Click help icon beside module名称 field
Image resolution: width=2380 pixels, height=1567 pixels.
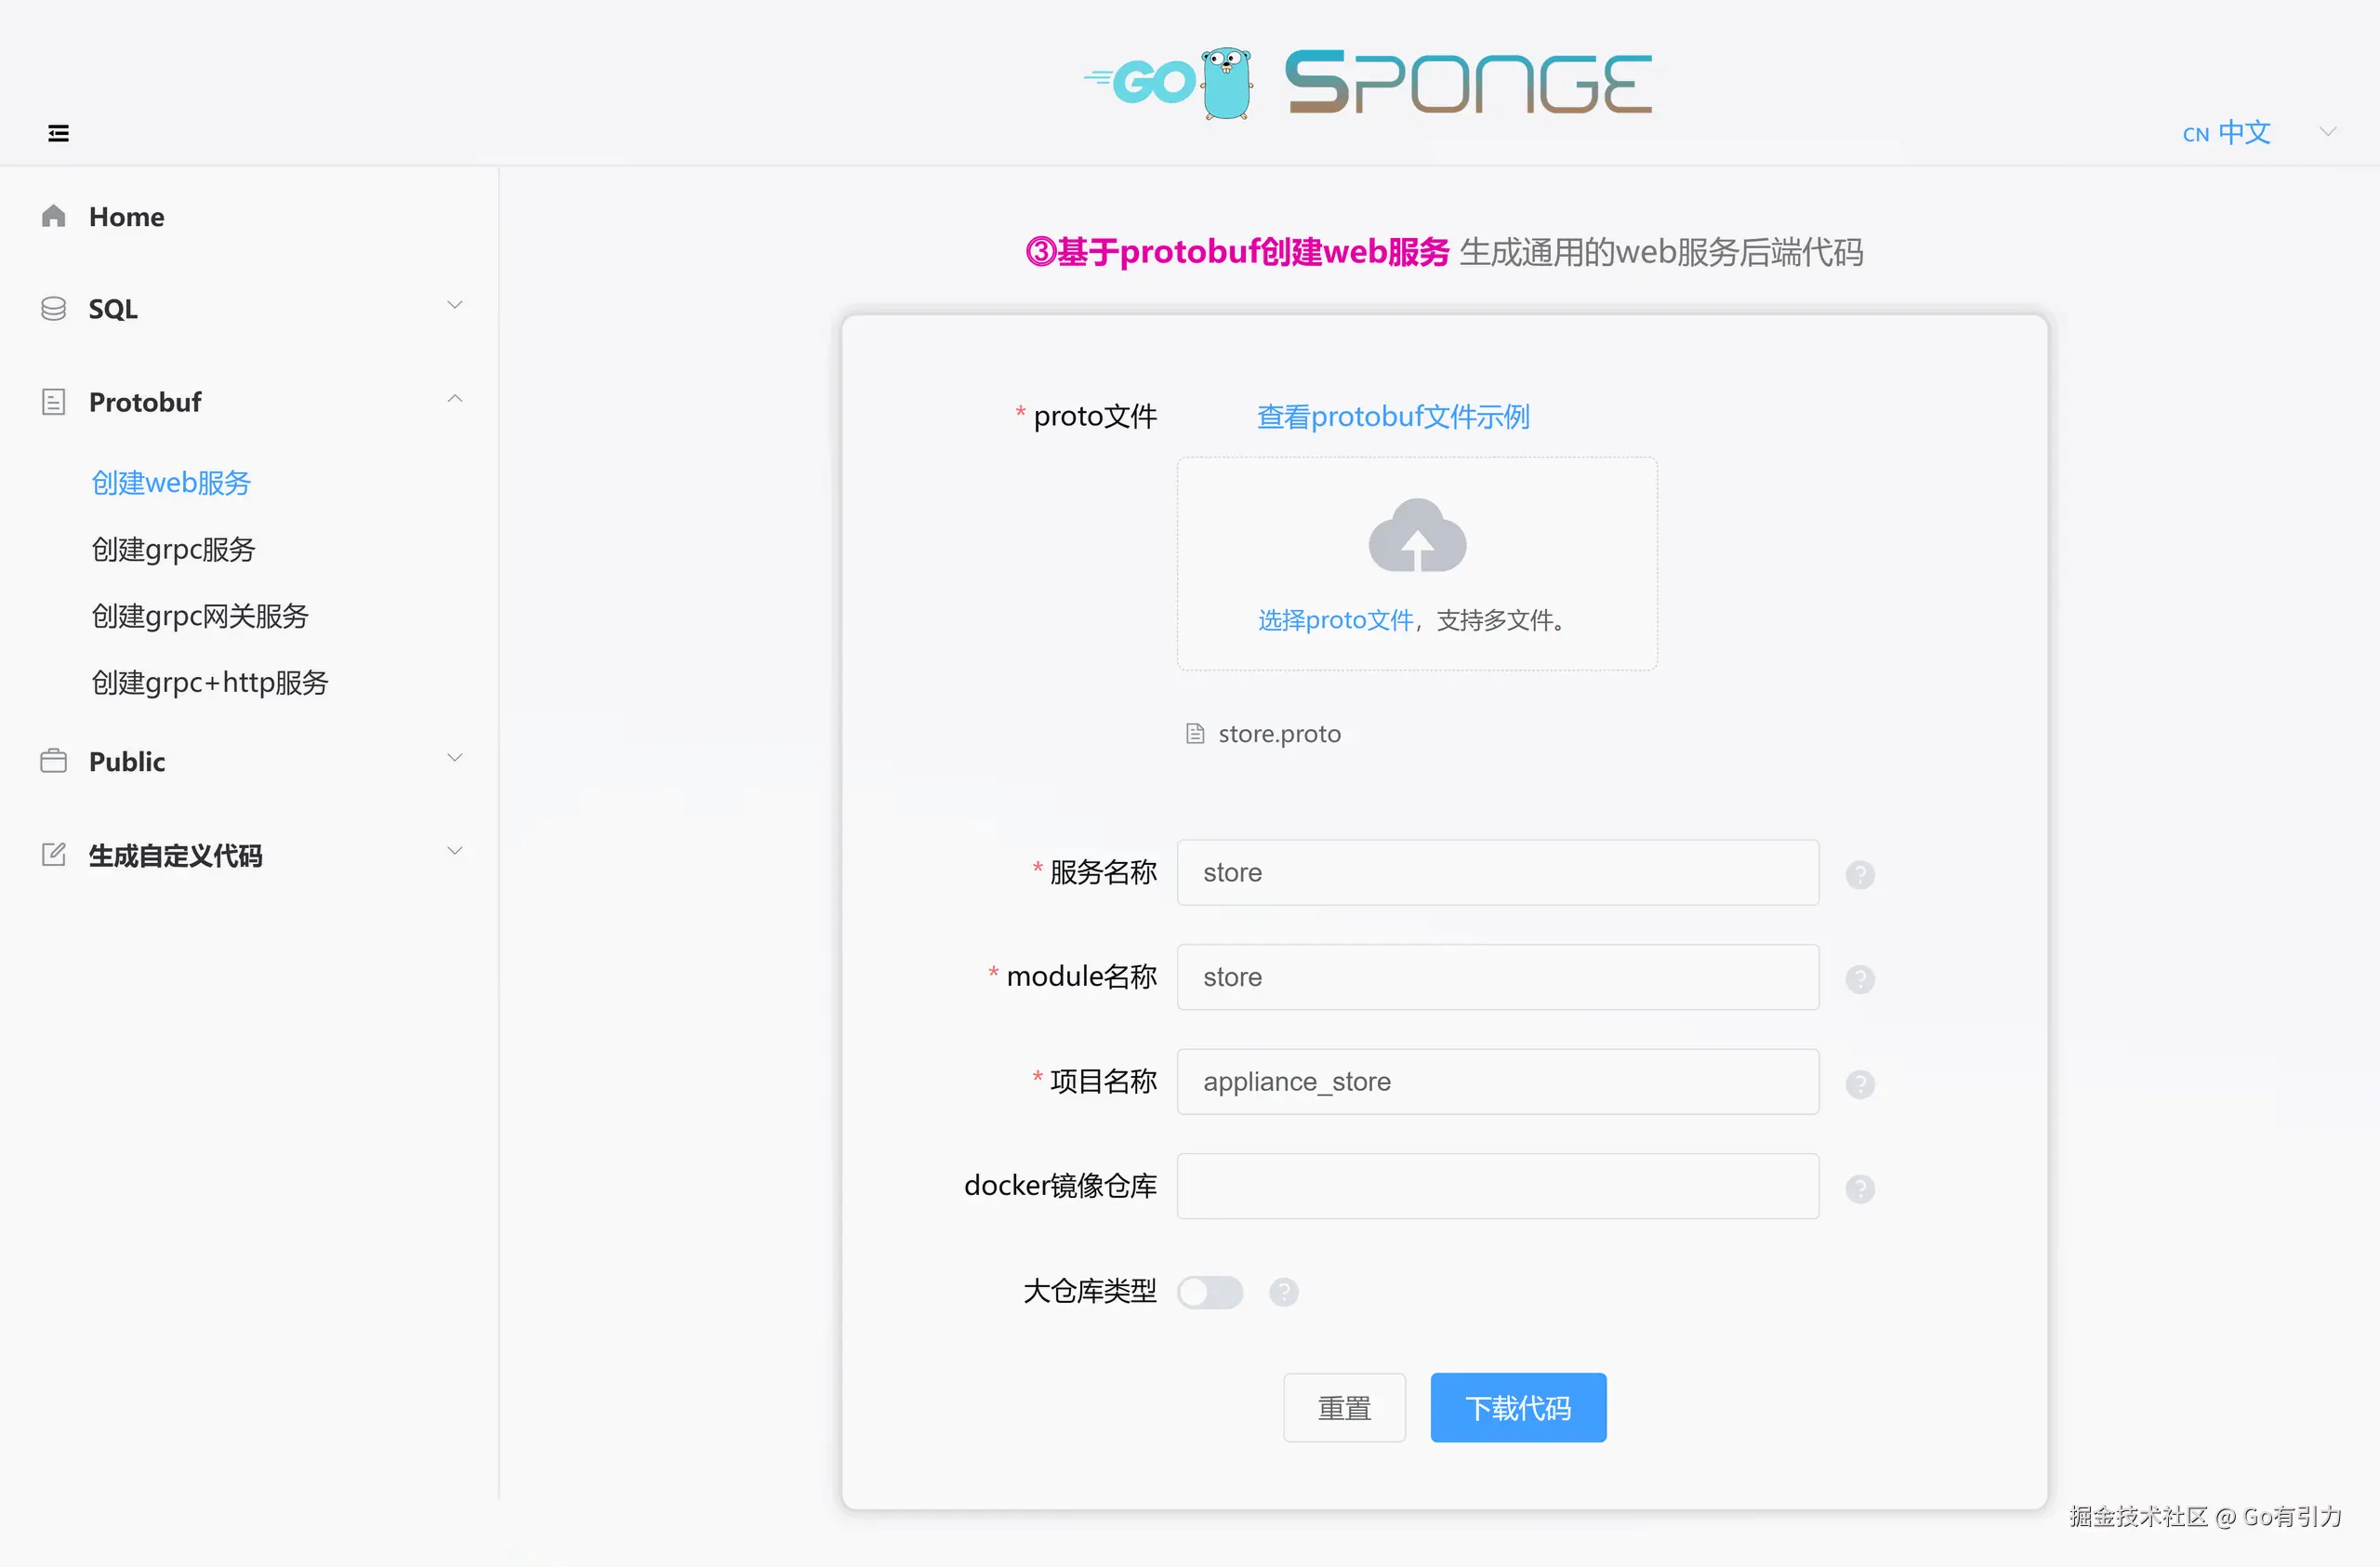pos(1859,979)
